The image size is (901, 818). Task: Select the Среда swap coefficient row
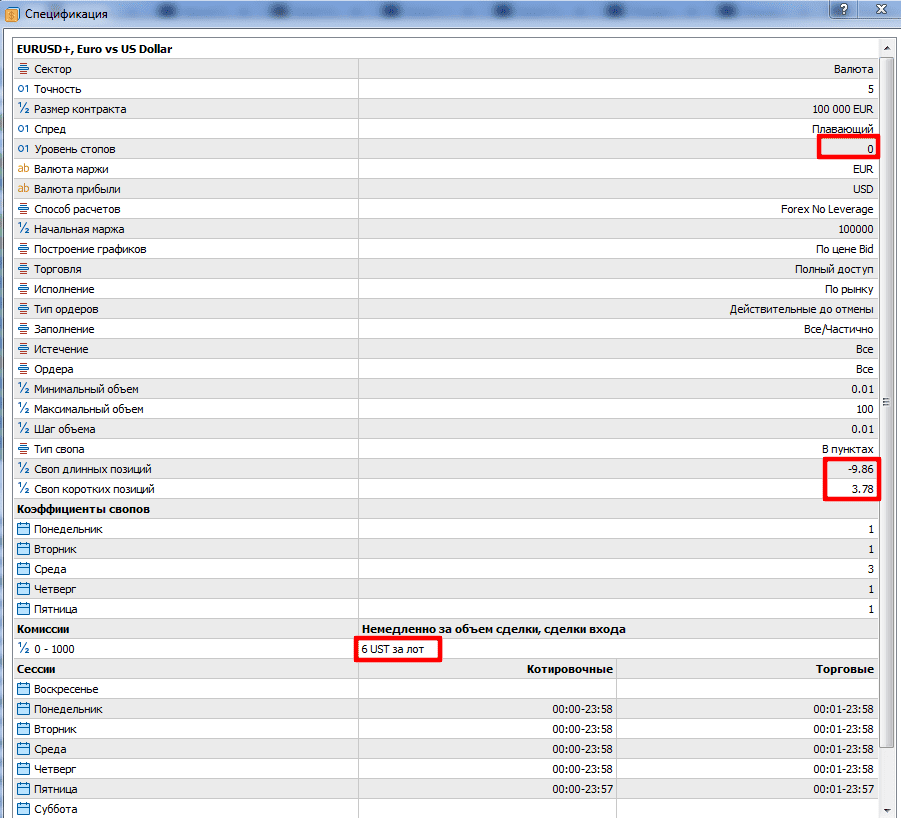coord(446,569)
